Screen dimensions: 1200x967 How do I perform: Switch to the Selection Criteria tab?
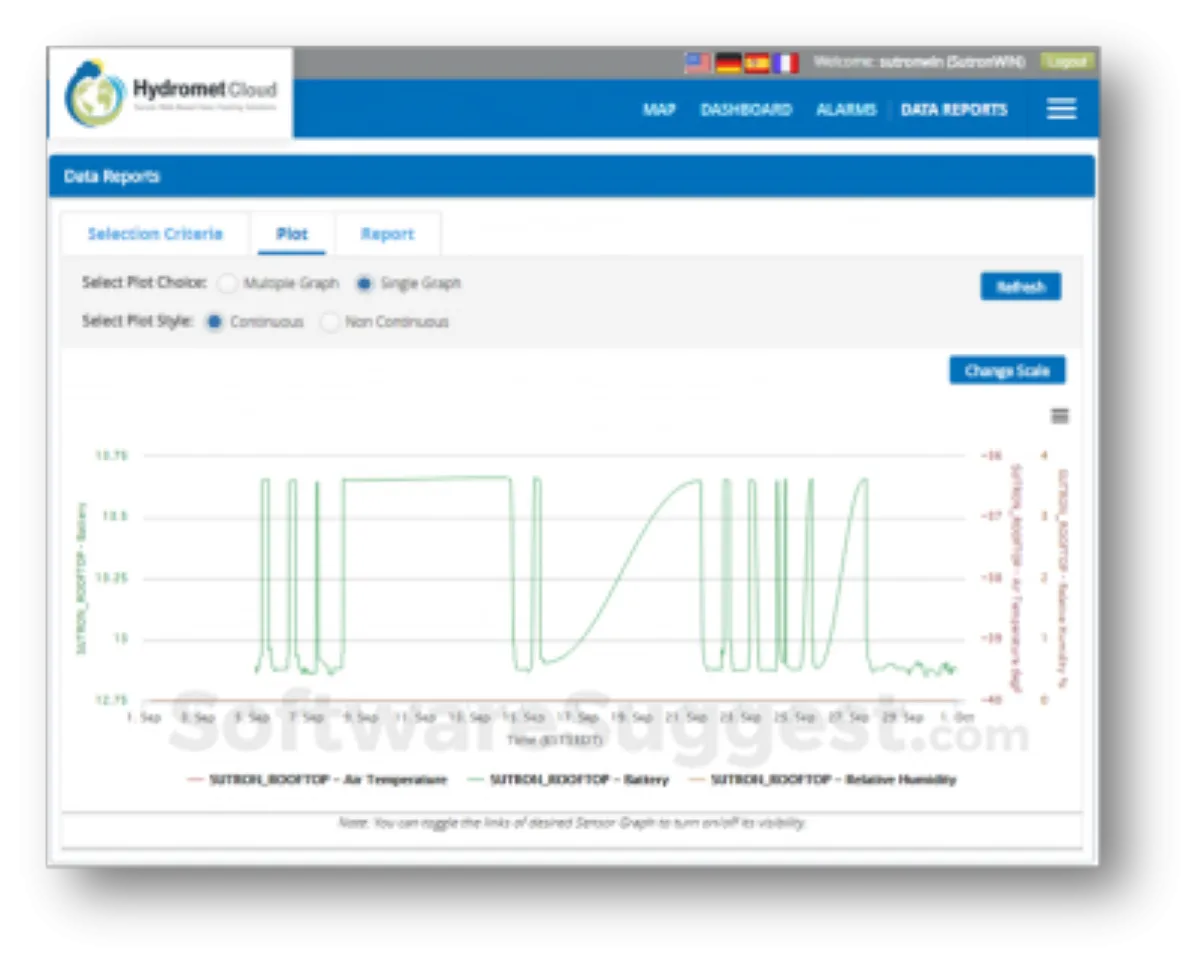[x=155, y=234]
